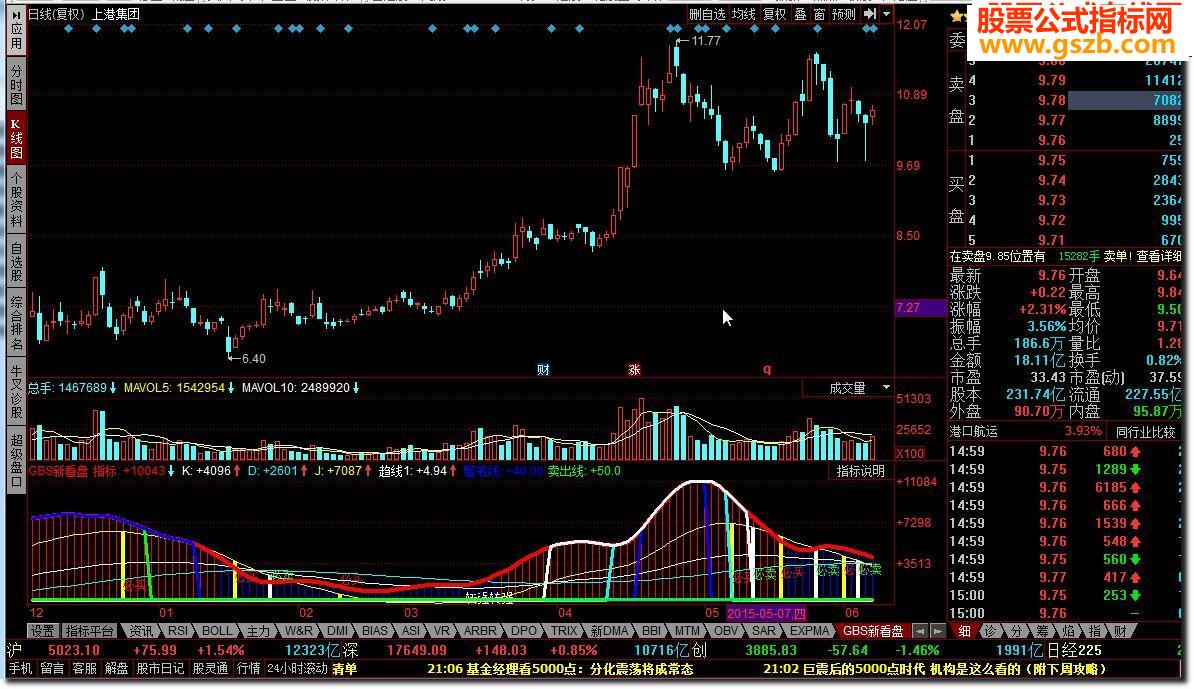
Task: Toggle the 均线 moving average lines
Action: [743, 14]
